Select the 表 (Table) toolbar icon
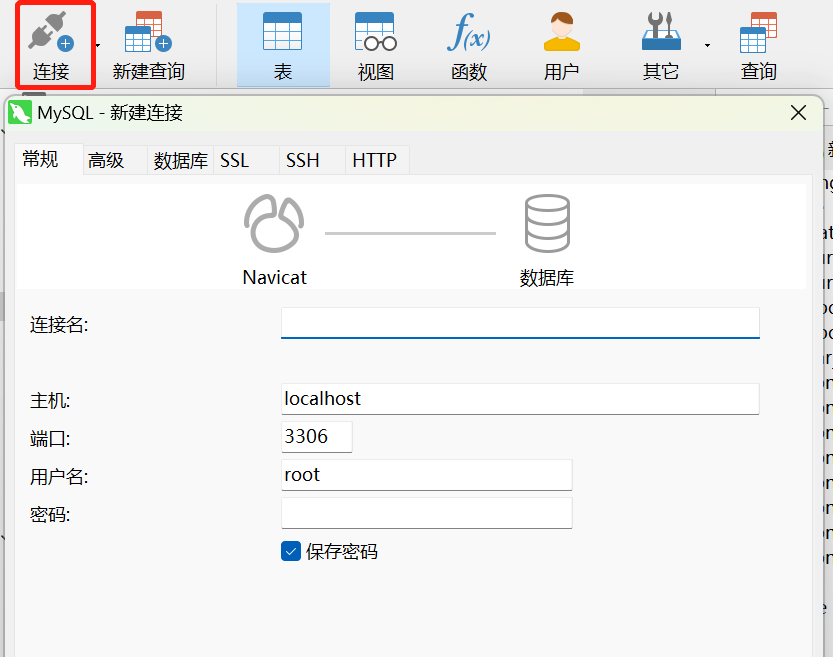Image resolution: width=833 pixels, height=657 pixels. (283, 45)
